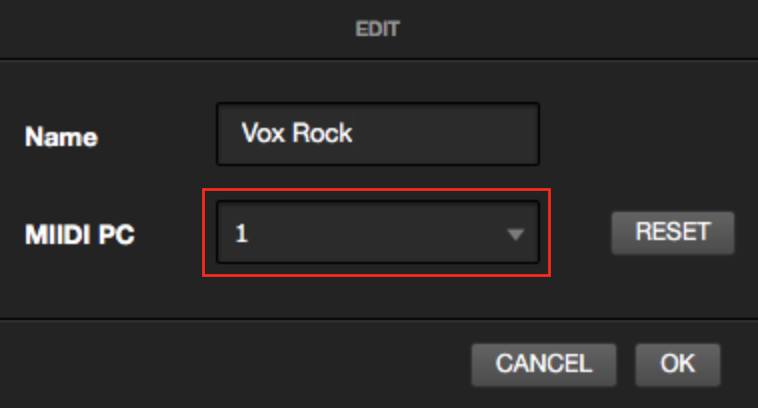Click the RESET button
758x408 pixels.
point(672,233)
